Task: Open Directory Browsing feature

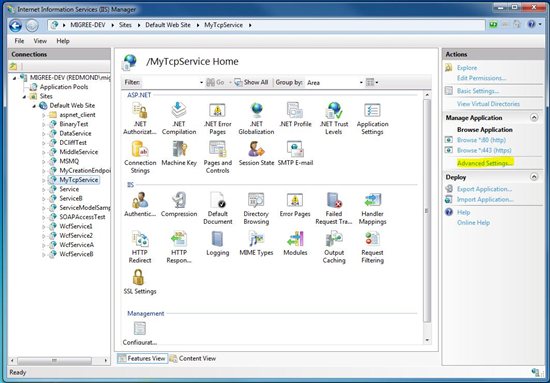Action: click(256, 208)
